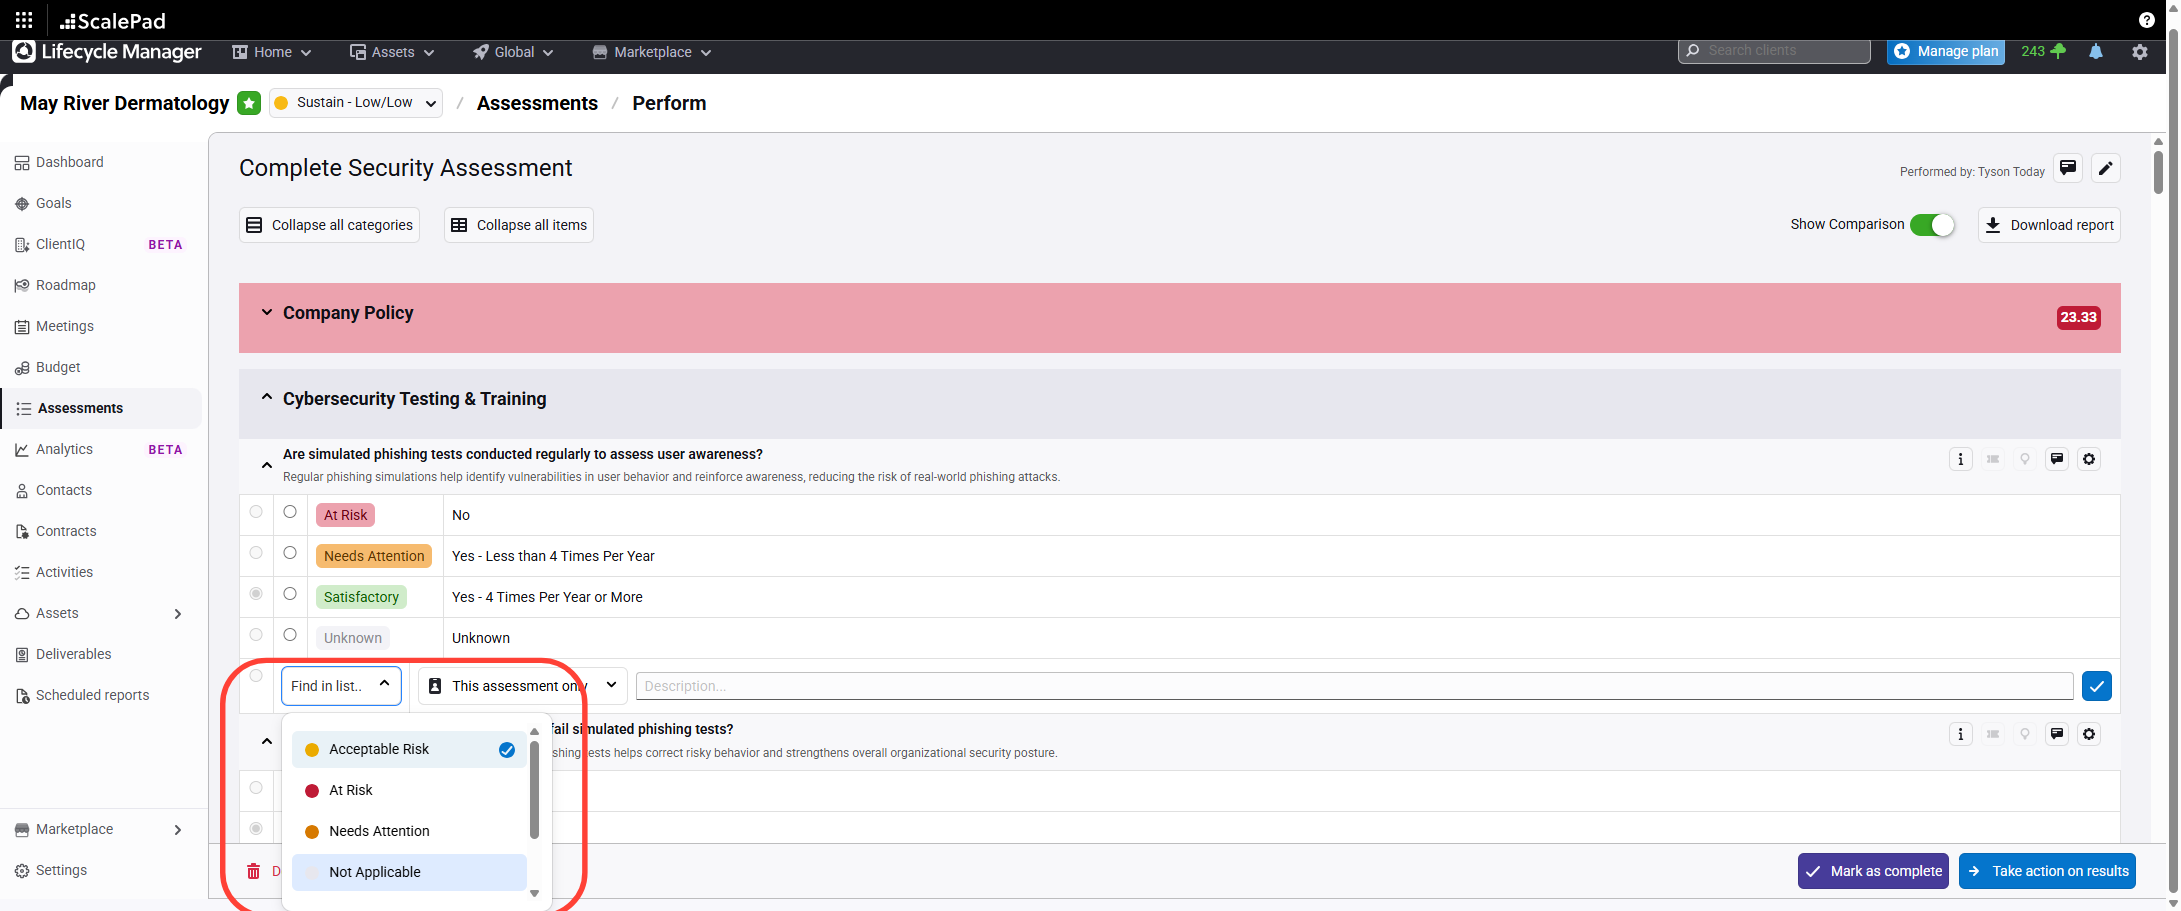The width and height of the screenshot is (2181, 911).
Task: Click the notifications bell icon
Action: [x=2095, y=52]
